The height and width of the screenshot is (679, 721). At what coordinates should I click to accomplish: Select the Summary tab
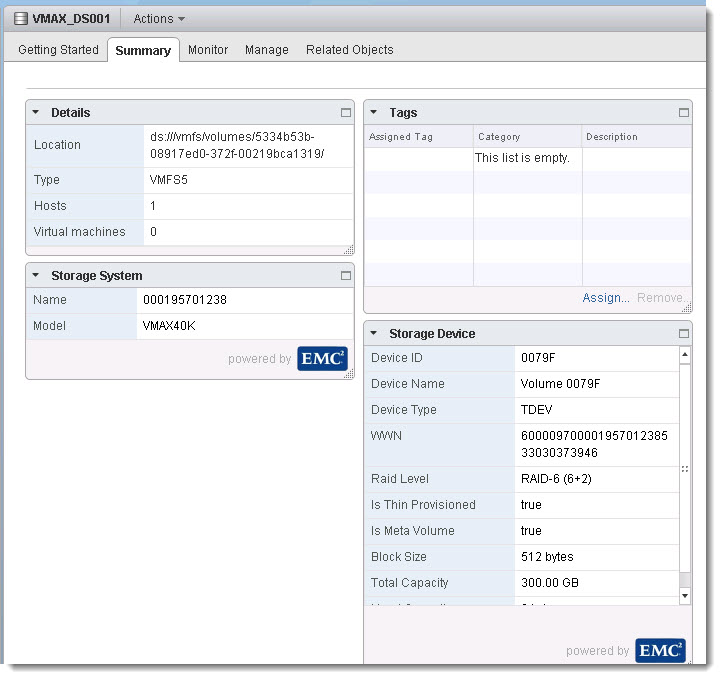143,50
